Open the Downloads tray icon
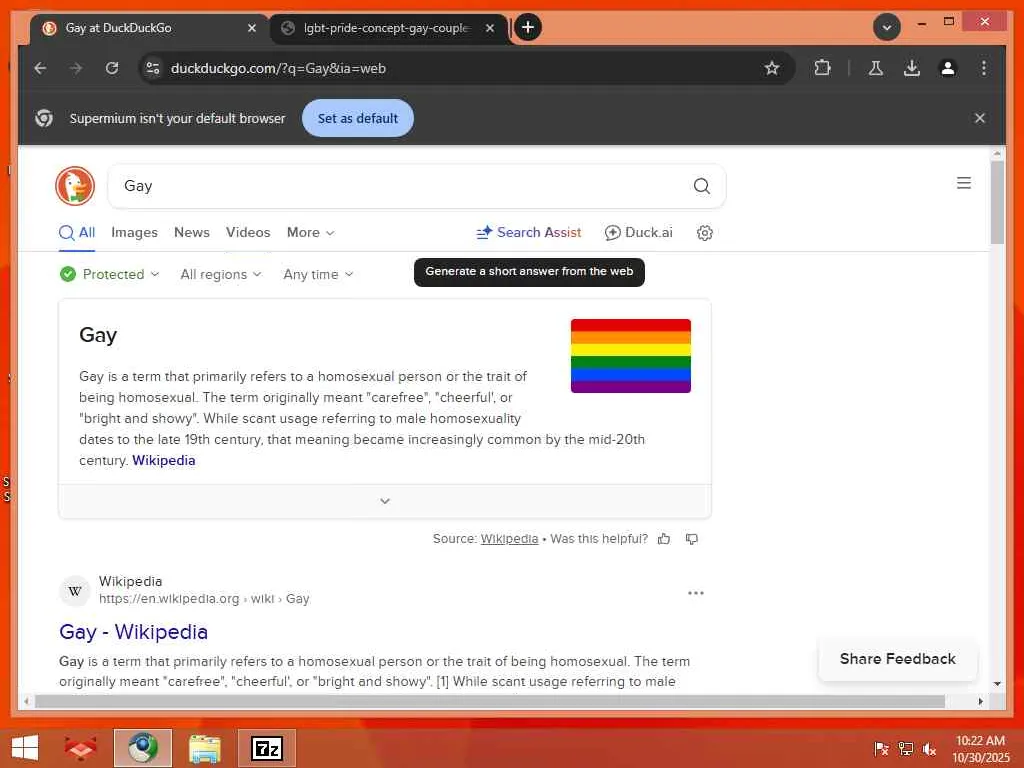Viewport: 1024px width, 768px height. point(912,68)
